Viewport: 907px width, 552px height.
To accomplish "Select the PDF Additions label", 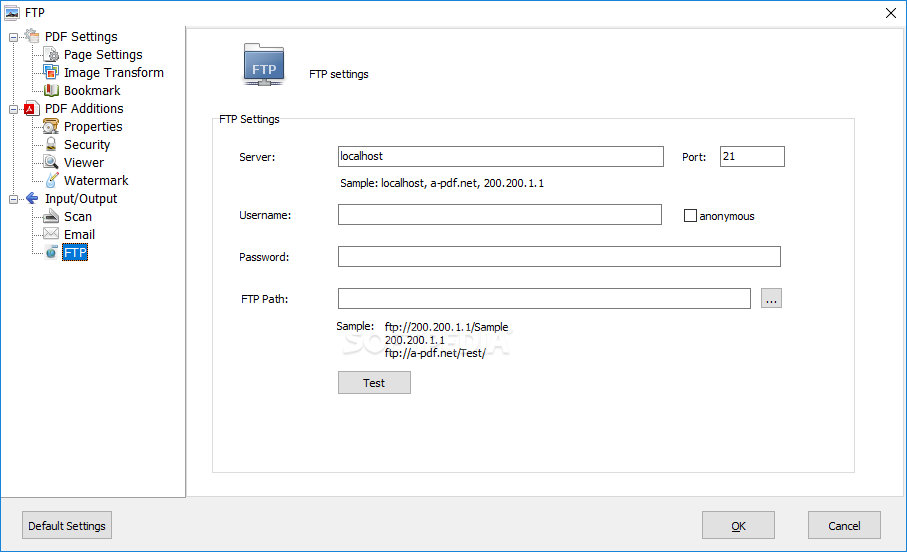I will (84, 108).
